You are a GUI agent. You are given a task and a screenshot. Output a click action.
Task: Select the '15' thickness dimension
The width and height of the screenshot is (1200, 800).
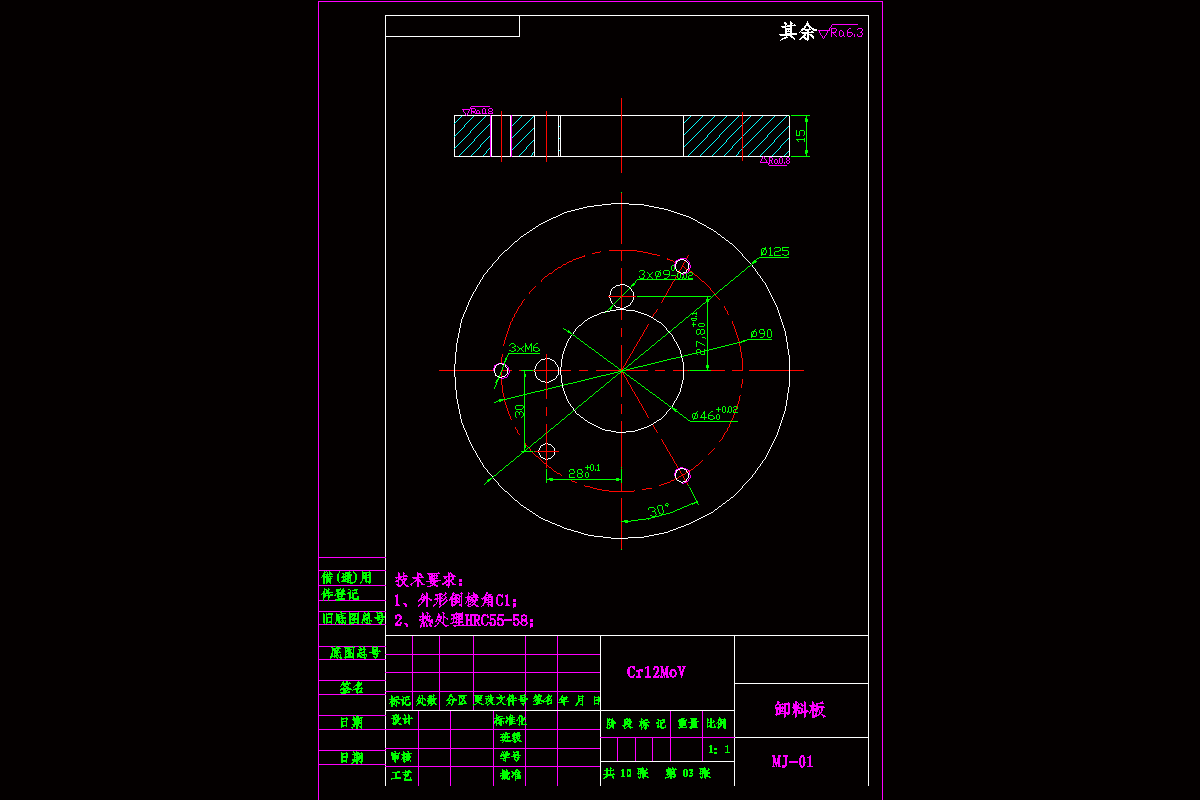point(800,134)
